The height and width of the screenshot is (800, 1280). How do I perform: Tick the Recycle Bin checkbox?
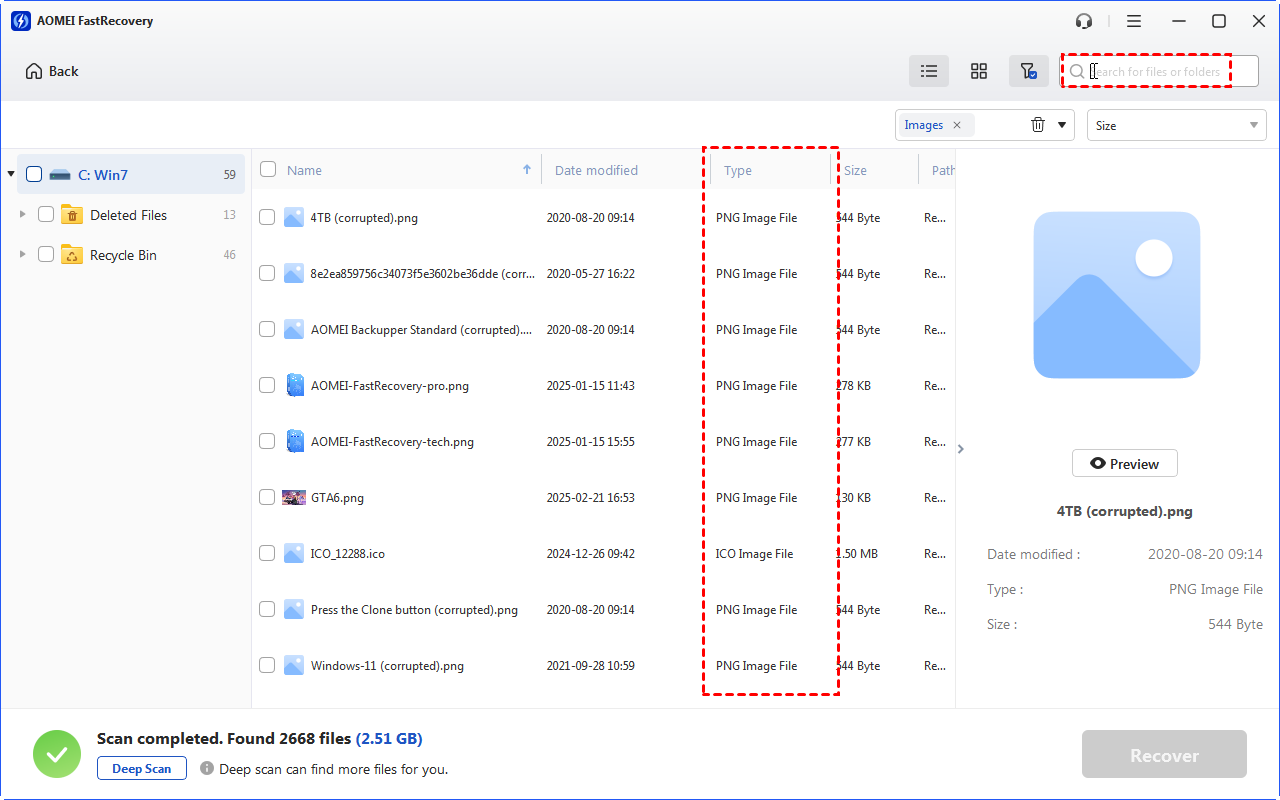pos(46,254)
